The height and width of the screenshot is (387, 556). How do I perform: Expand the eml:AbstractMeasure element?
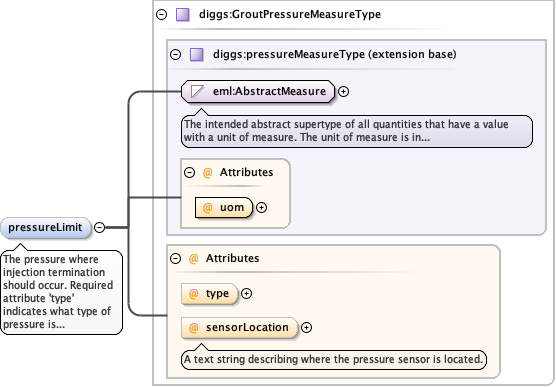coord(343,92)
